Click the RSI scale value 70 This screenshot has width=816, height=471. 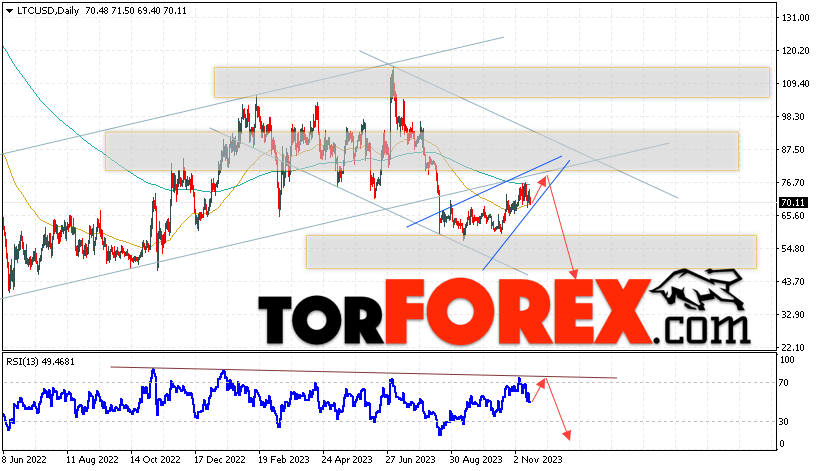click(x=784, y=383)
